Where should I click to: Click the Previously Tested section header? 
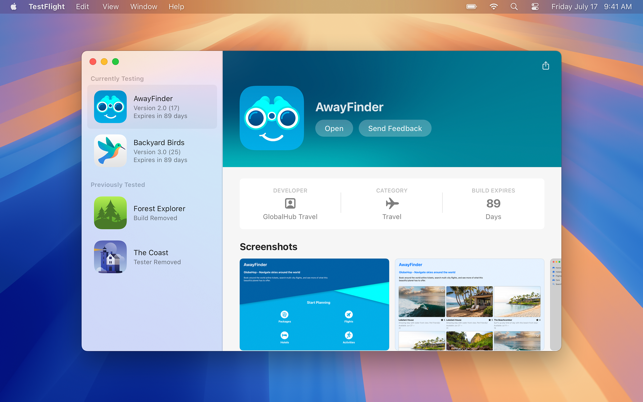pos(118,185)
